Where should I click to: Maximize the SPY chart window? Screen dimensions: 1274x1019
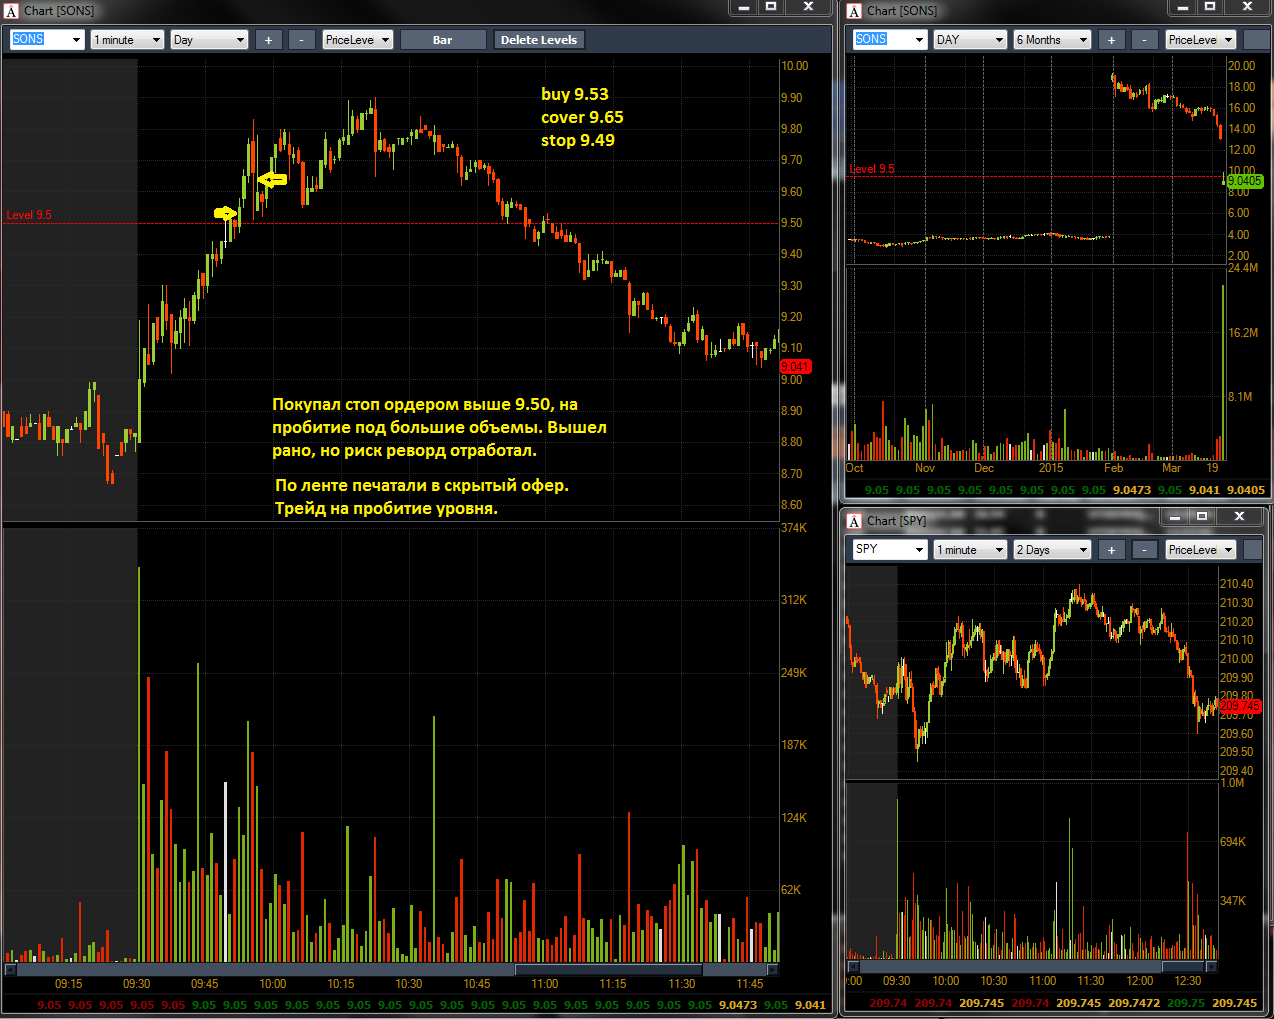click(x=1202, y=517)
